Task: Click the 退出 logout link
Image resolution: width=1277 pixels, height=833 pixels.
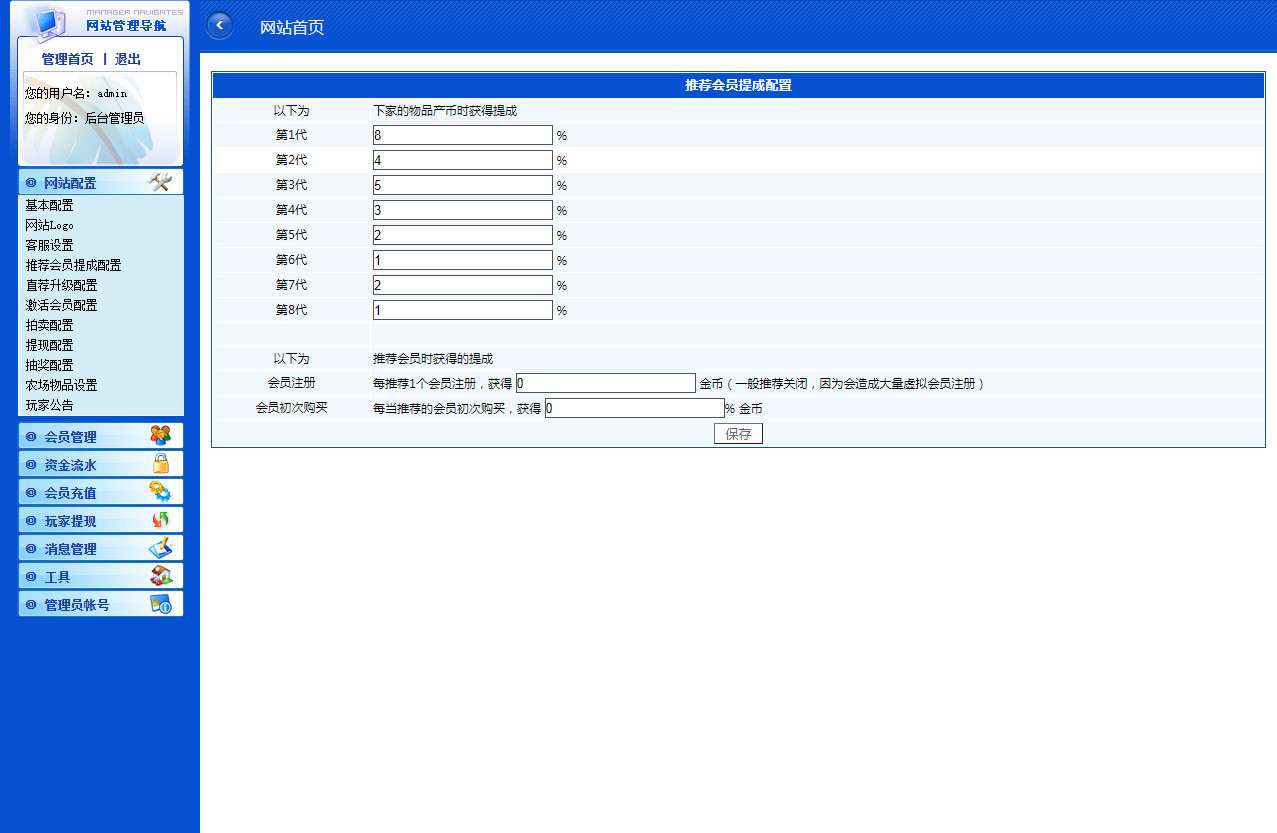Action: tap(128, 59)
